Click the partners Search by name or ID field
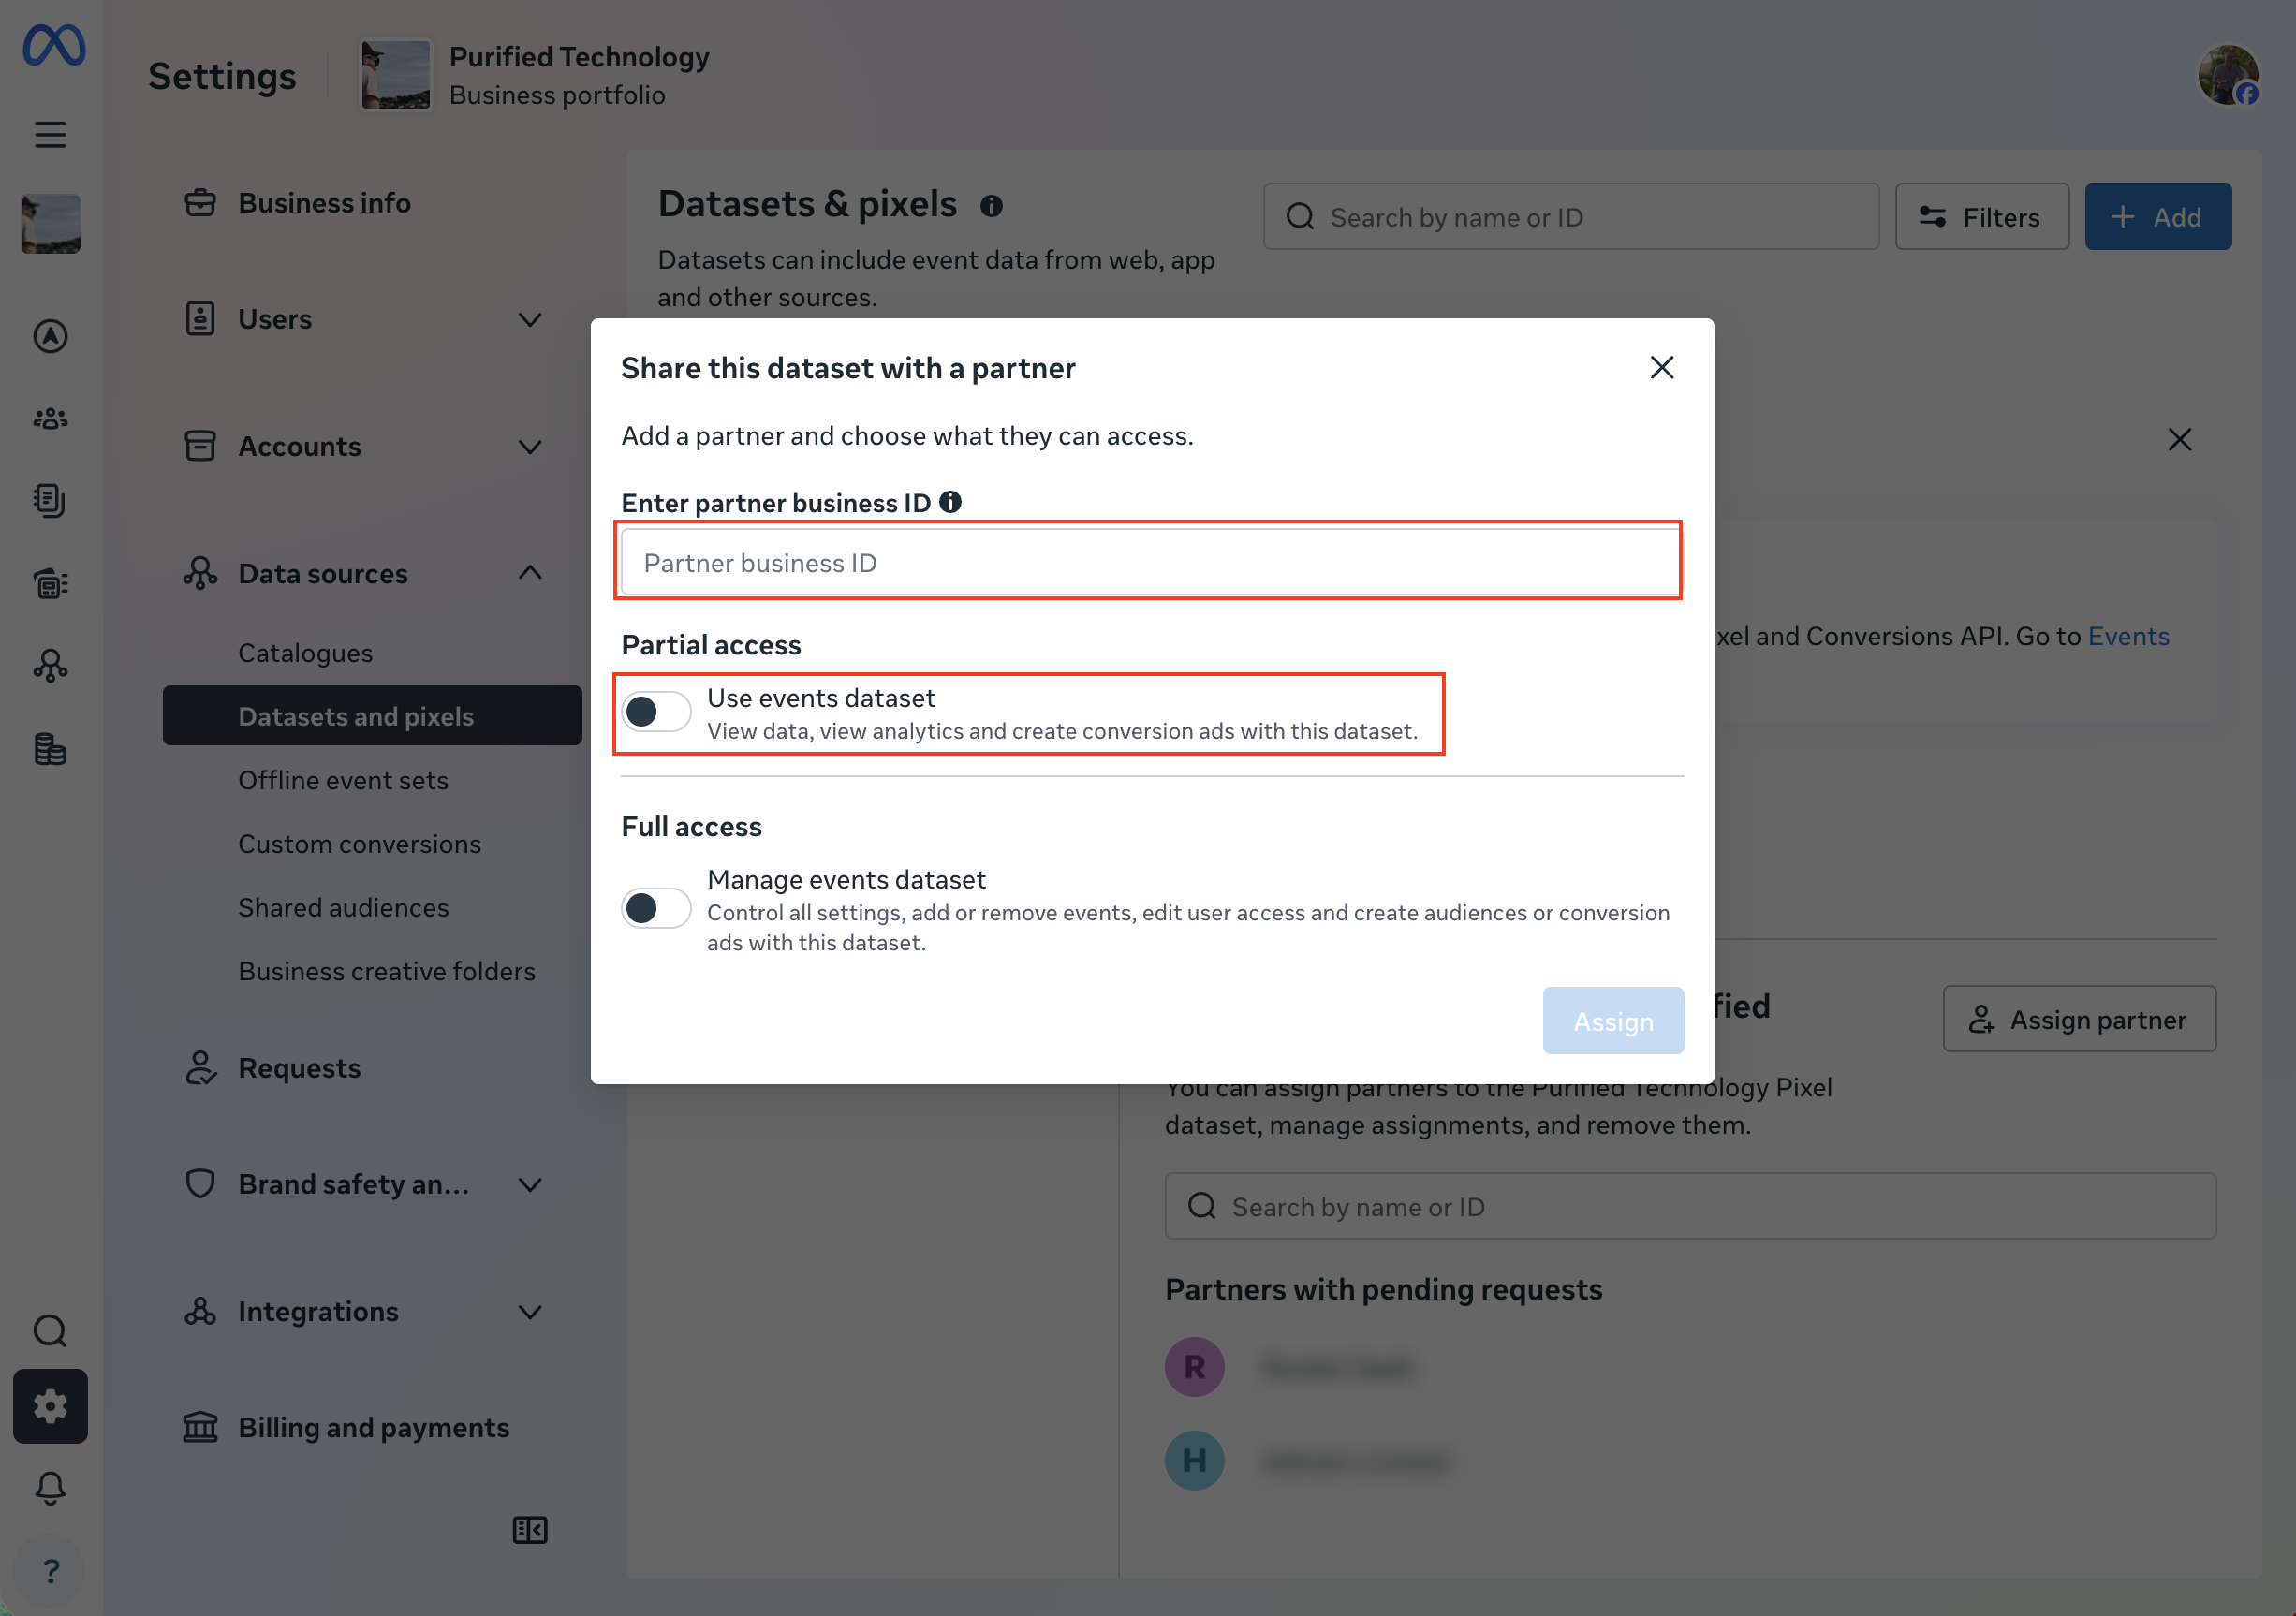This screenshot has width=2296, height=1616. pyautogui.click(x=1690, y=1207)
